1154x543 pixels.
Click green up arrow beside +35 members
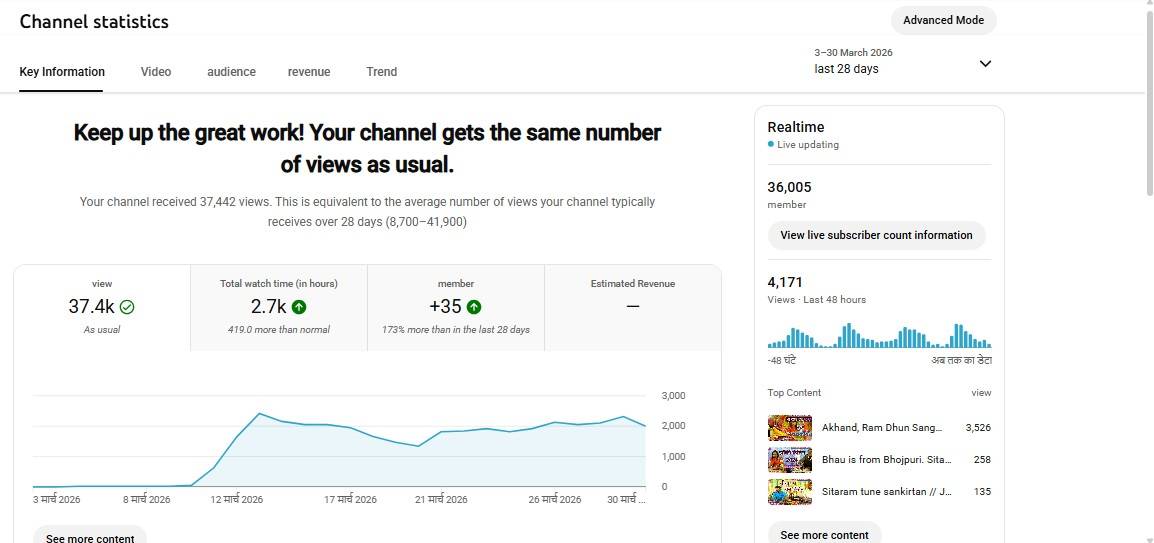[x=474, y=307]
